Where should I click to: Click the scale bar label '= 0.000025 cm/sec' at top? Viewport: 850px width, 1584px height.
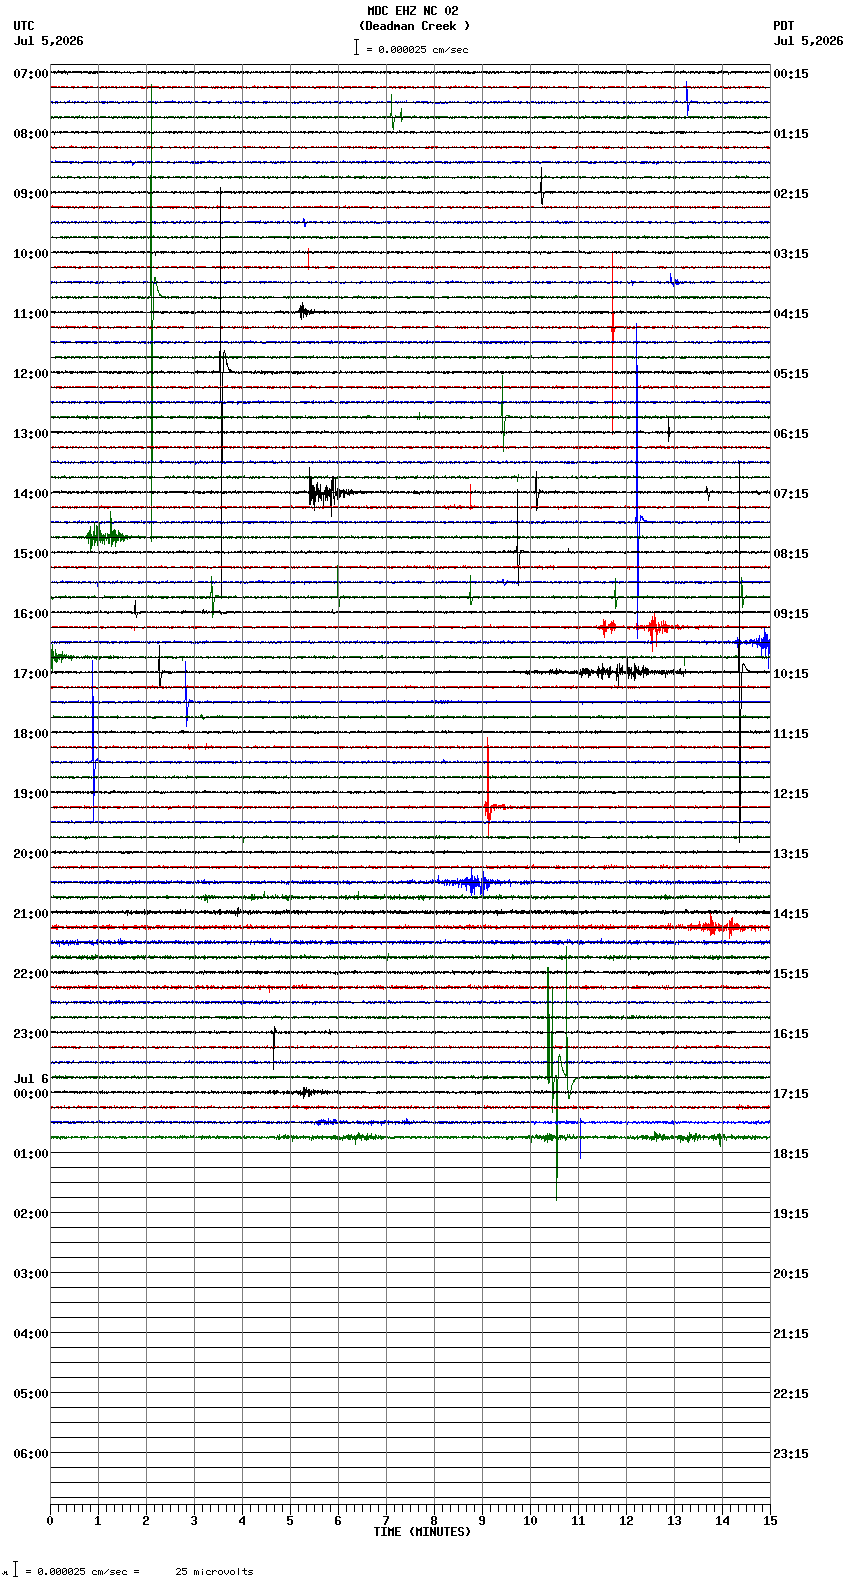(417, 49)
